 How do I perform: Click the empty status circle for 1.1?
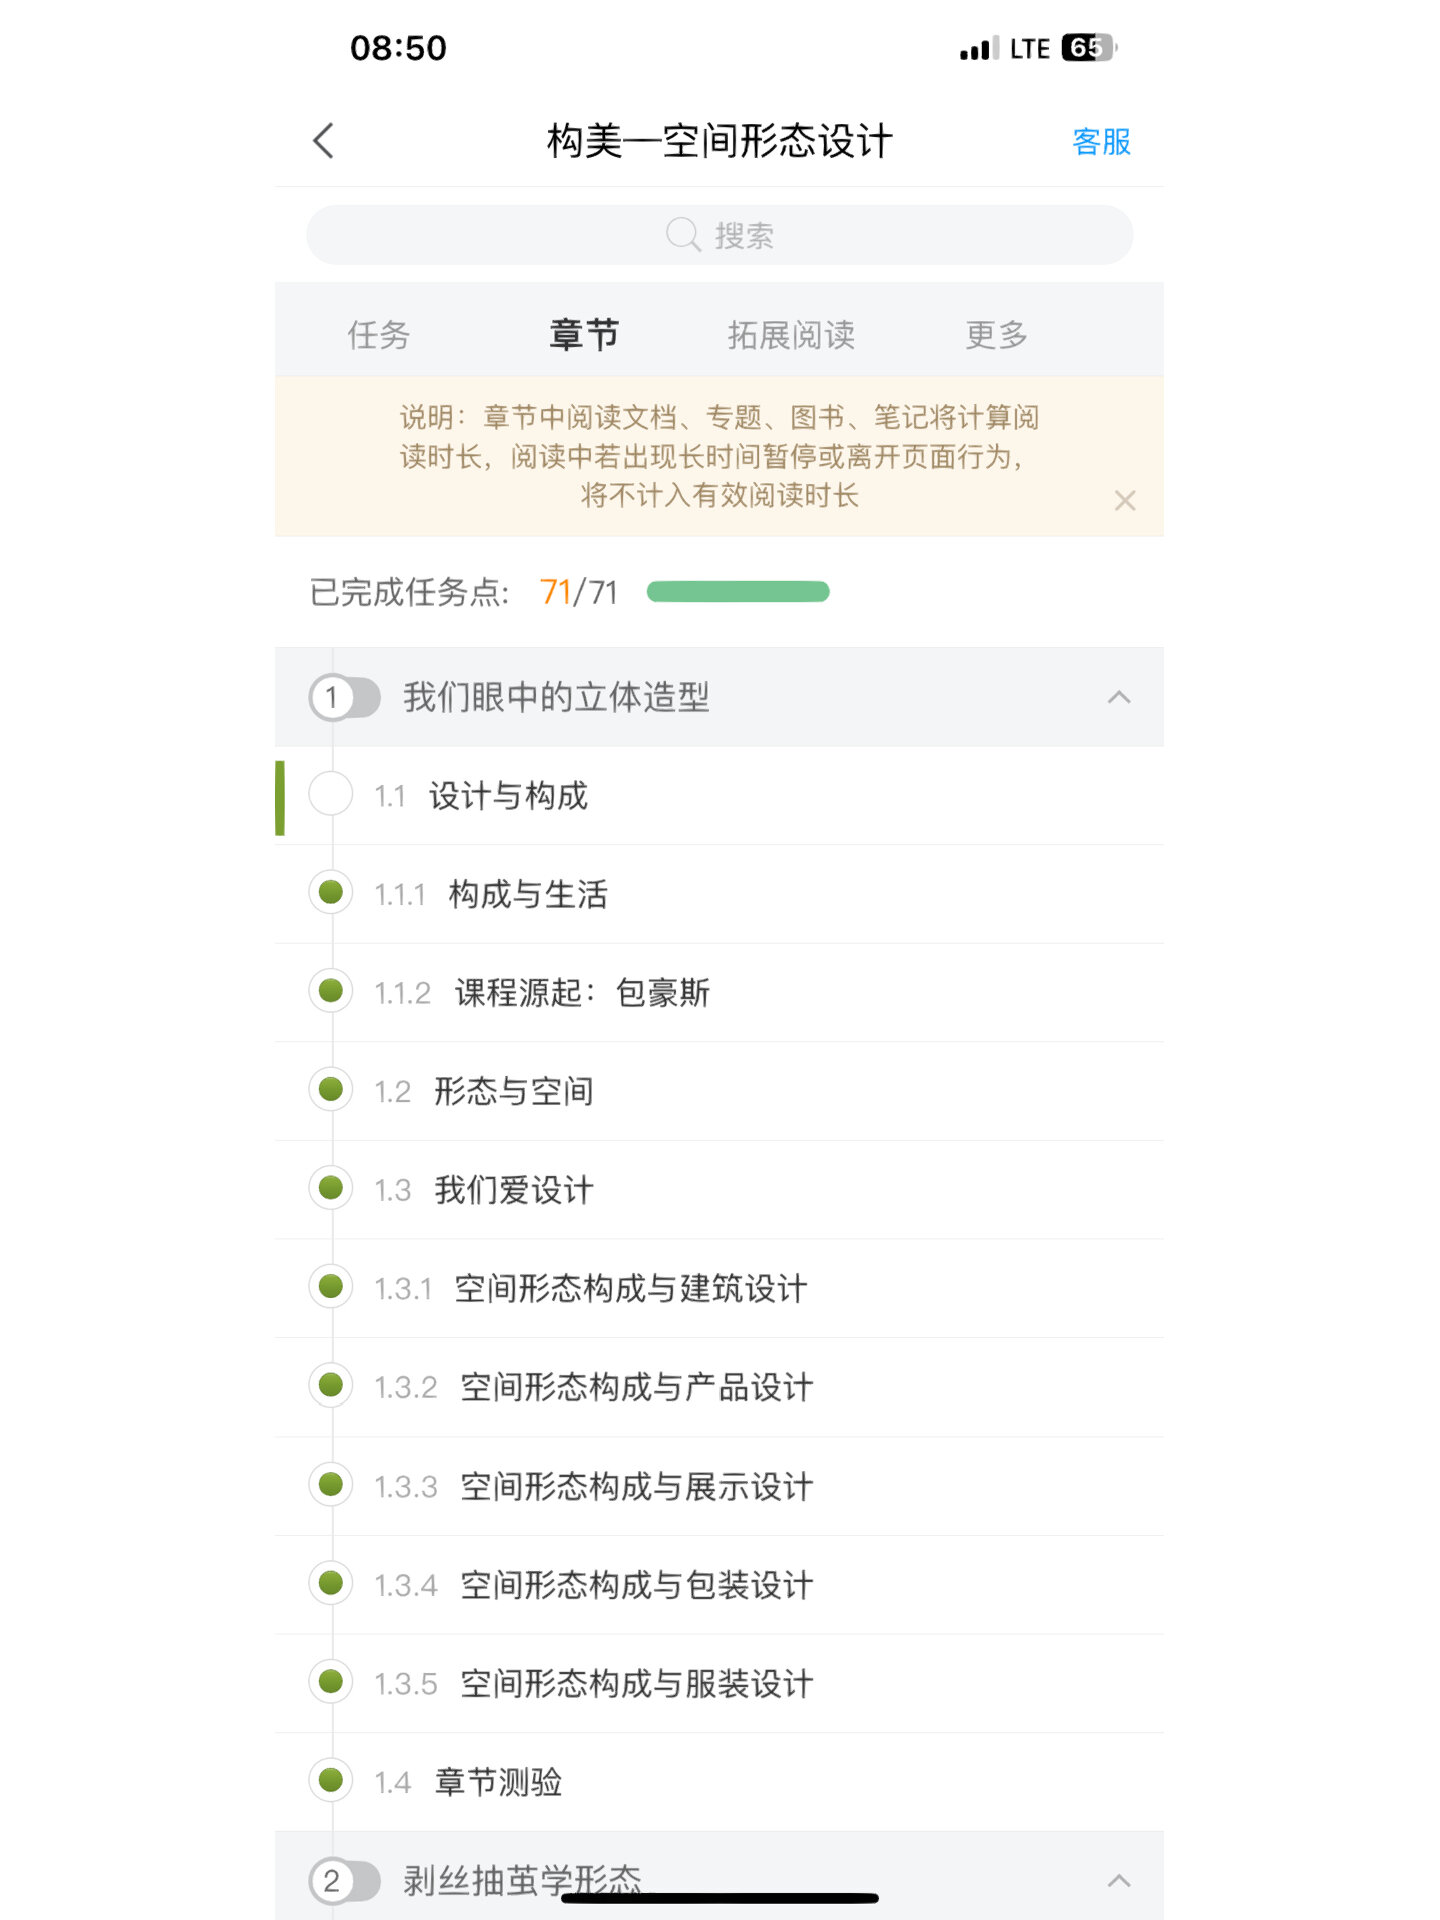[331, 794]
